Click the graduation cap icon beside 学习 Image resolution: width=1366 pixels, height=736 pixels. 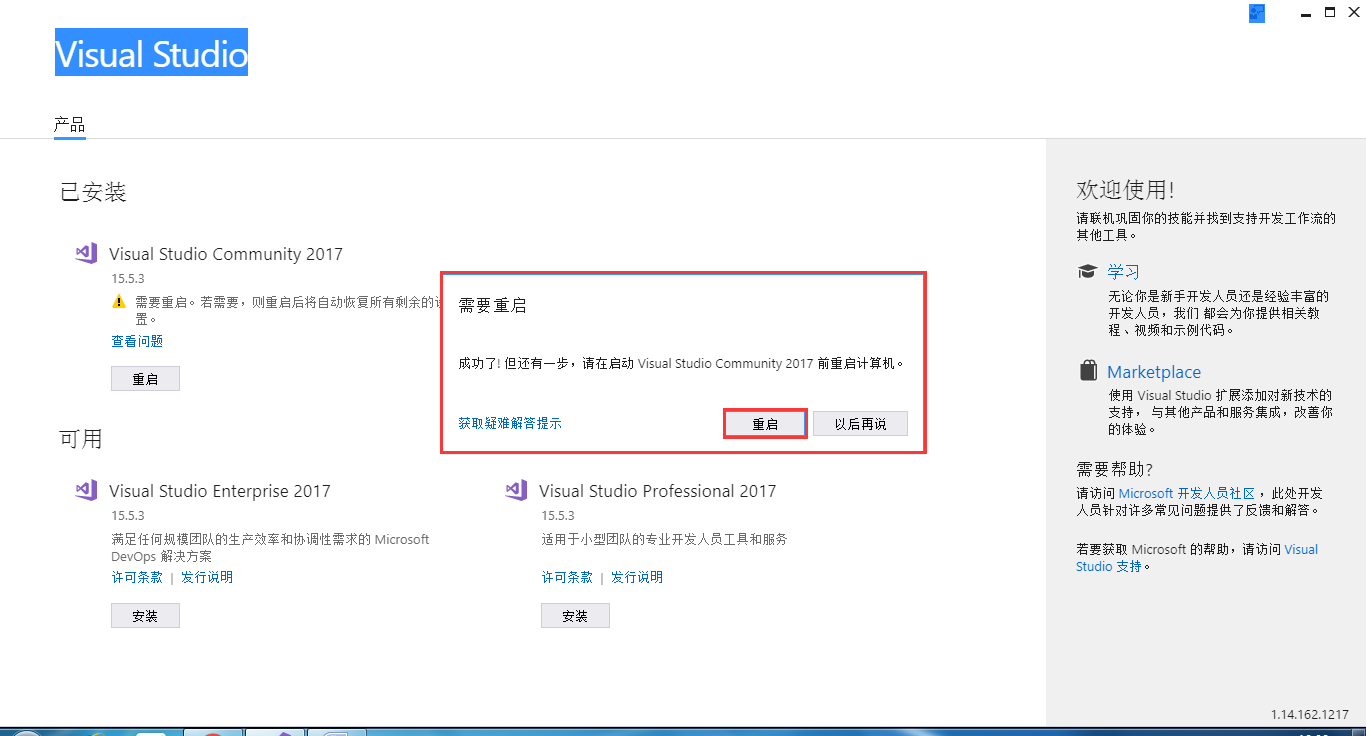(x=1087, y=270)
